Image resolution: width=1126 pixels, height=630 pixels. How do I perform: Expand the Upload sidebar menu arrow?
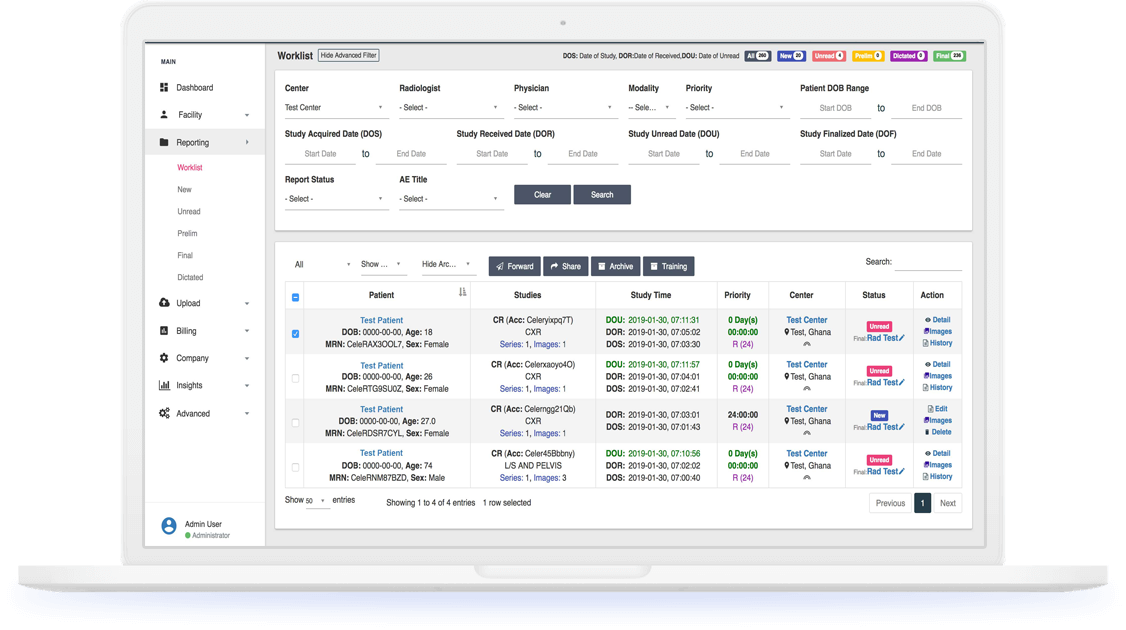click(246, 303)
